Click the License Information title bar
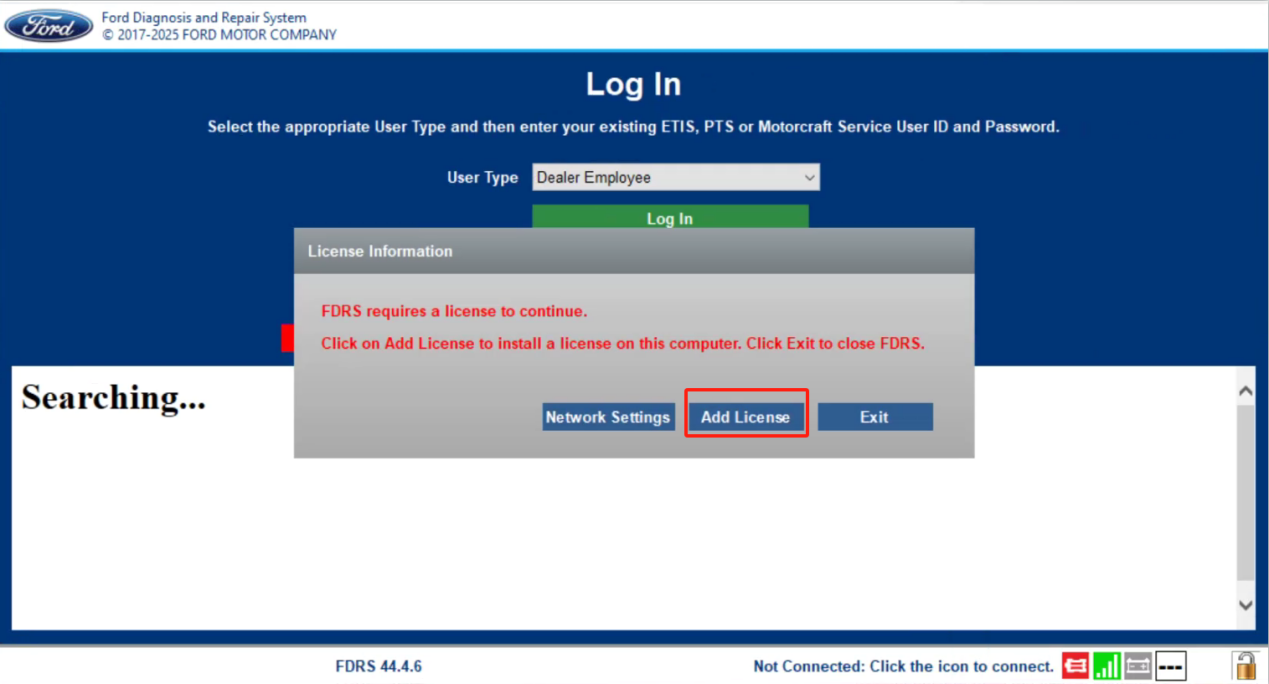Viewport: 1269px width, 684px height. 633,251
